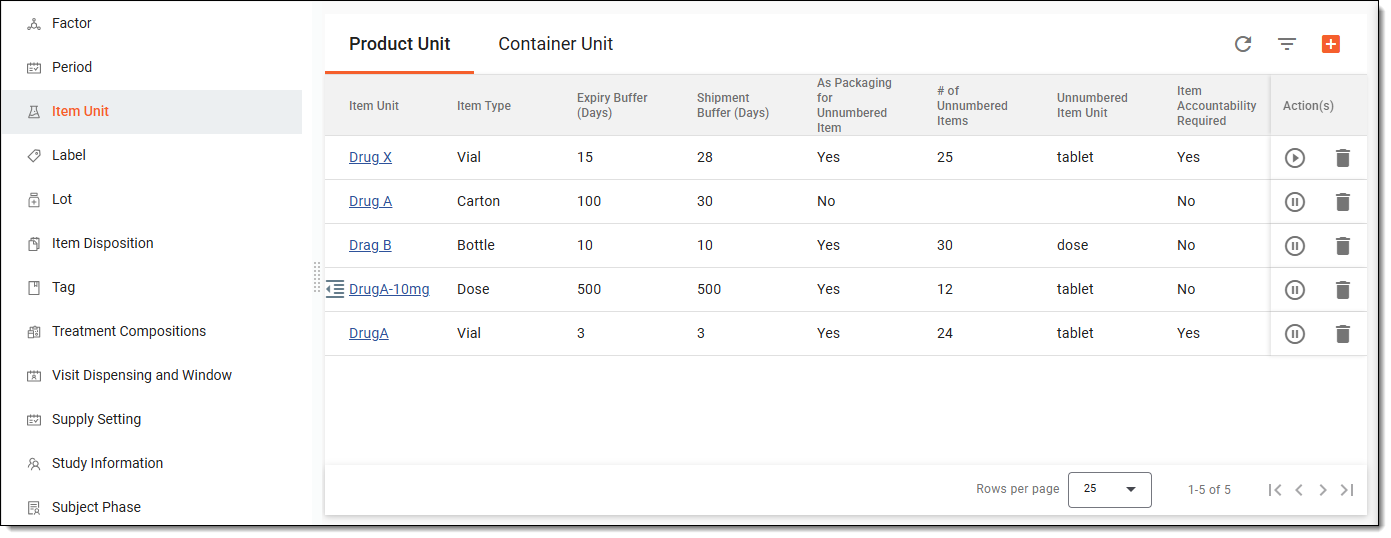Add a new item unit with orange plus
Screen dimensions: 1391x538
coord(1330,44)
